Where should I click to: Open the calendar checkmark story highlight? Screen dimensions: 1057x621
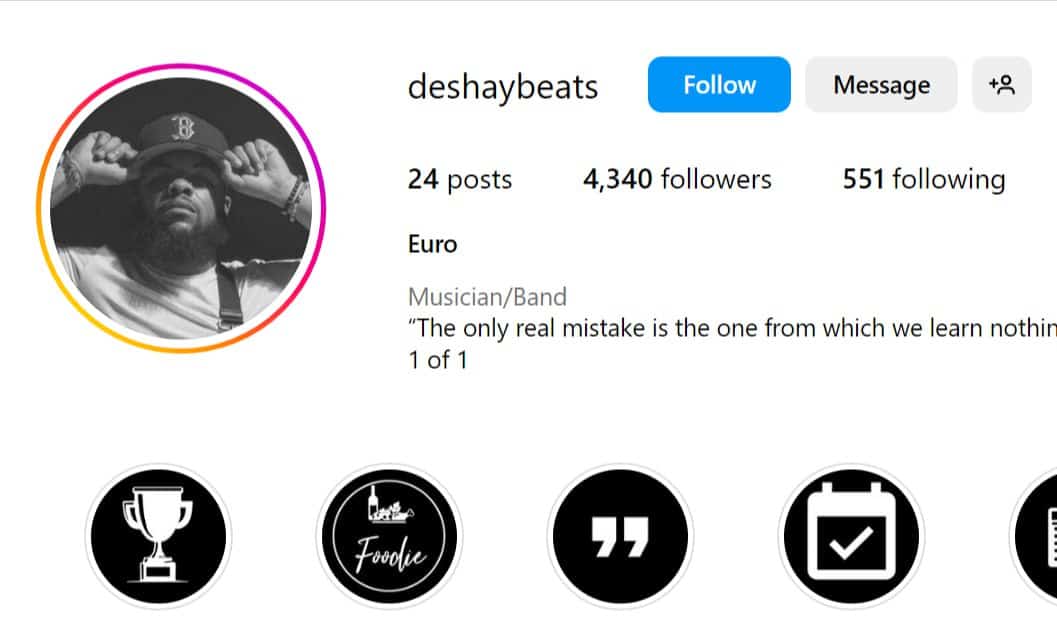tap(851, 536)
